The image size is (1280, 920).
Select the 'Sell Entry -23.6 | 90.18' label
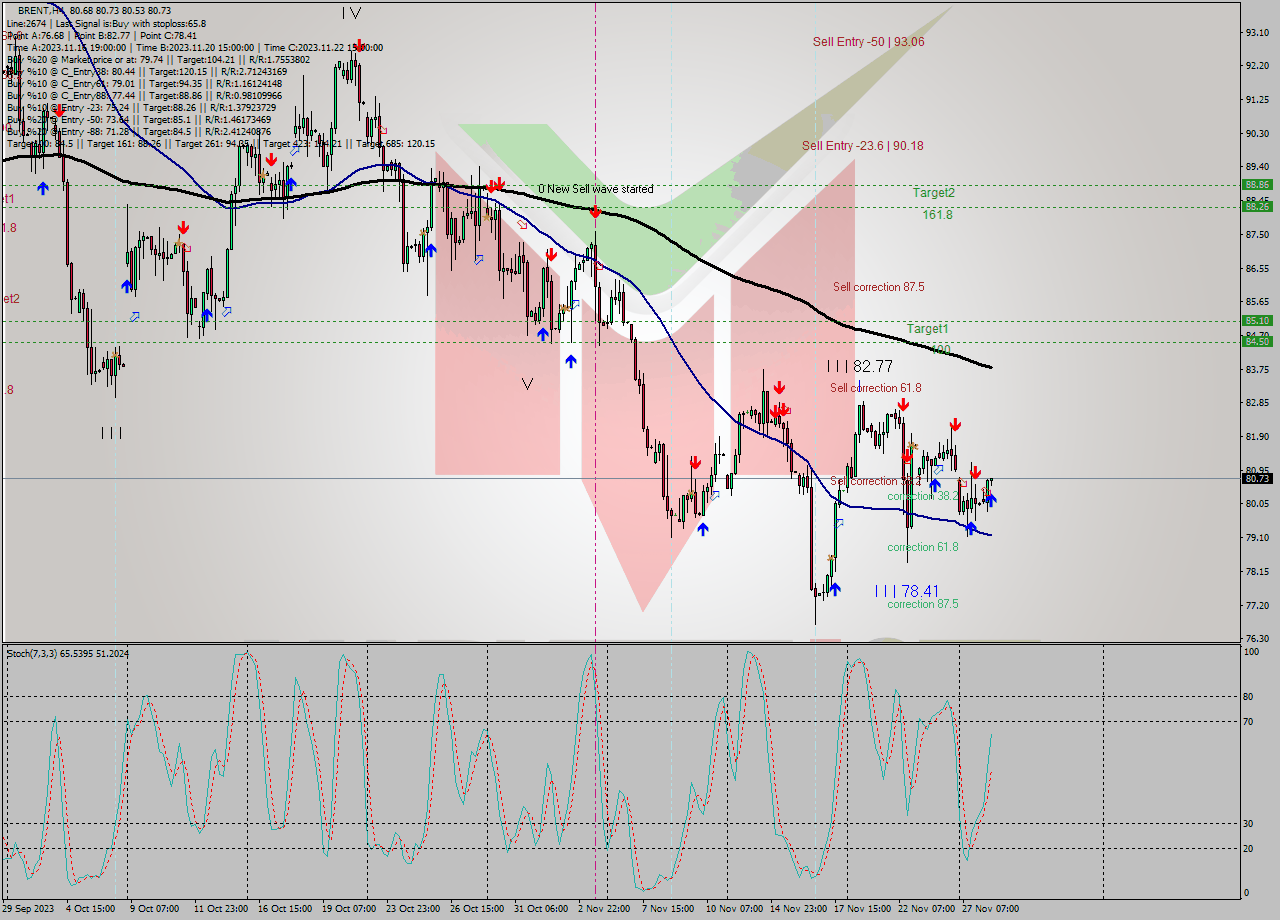tap(862, 146)
